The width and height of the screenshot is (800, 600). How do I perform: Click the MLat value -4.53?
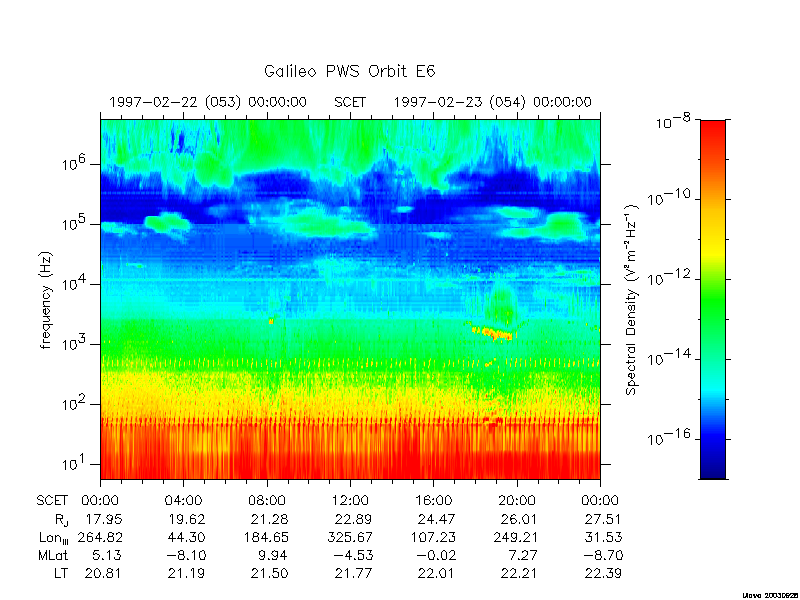(353, 555)
